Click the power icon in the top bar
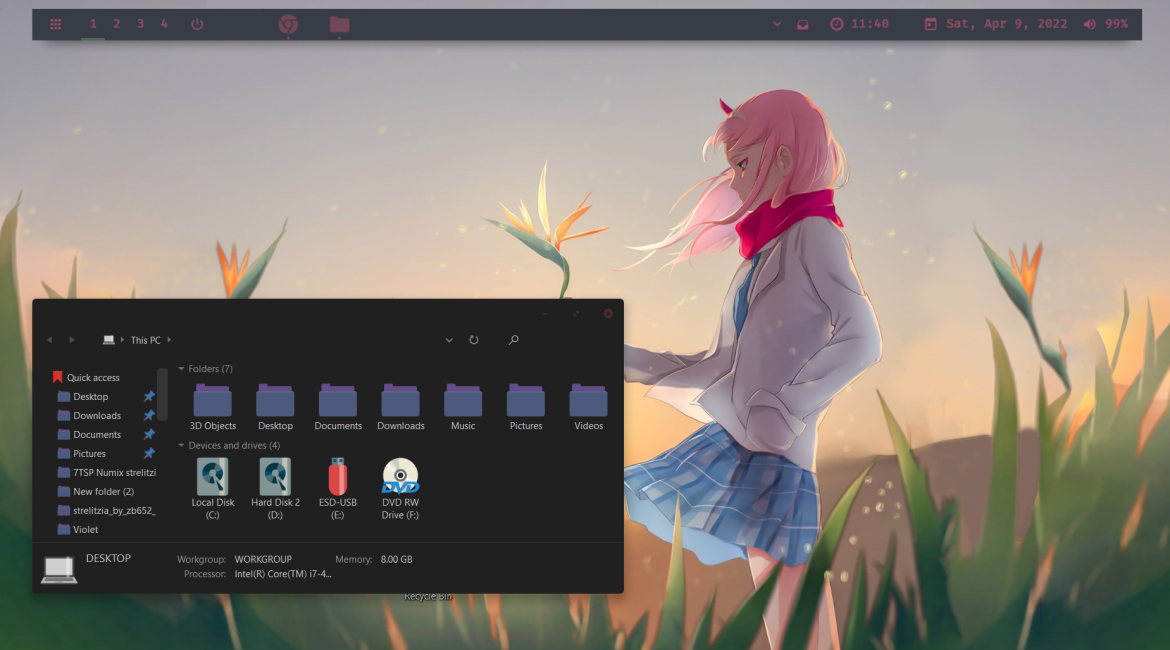This screenshot has width=1170, height=650. 197,24
